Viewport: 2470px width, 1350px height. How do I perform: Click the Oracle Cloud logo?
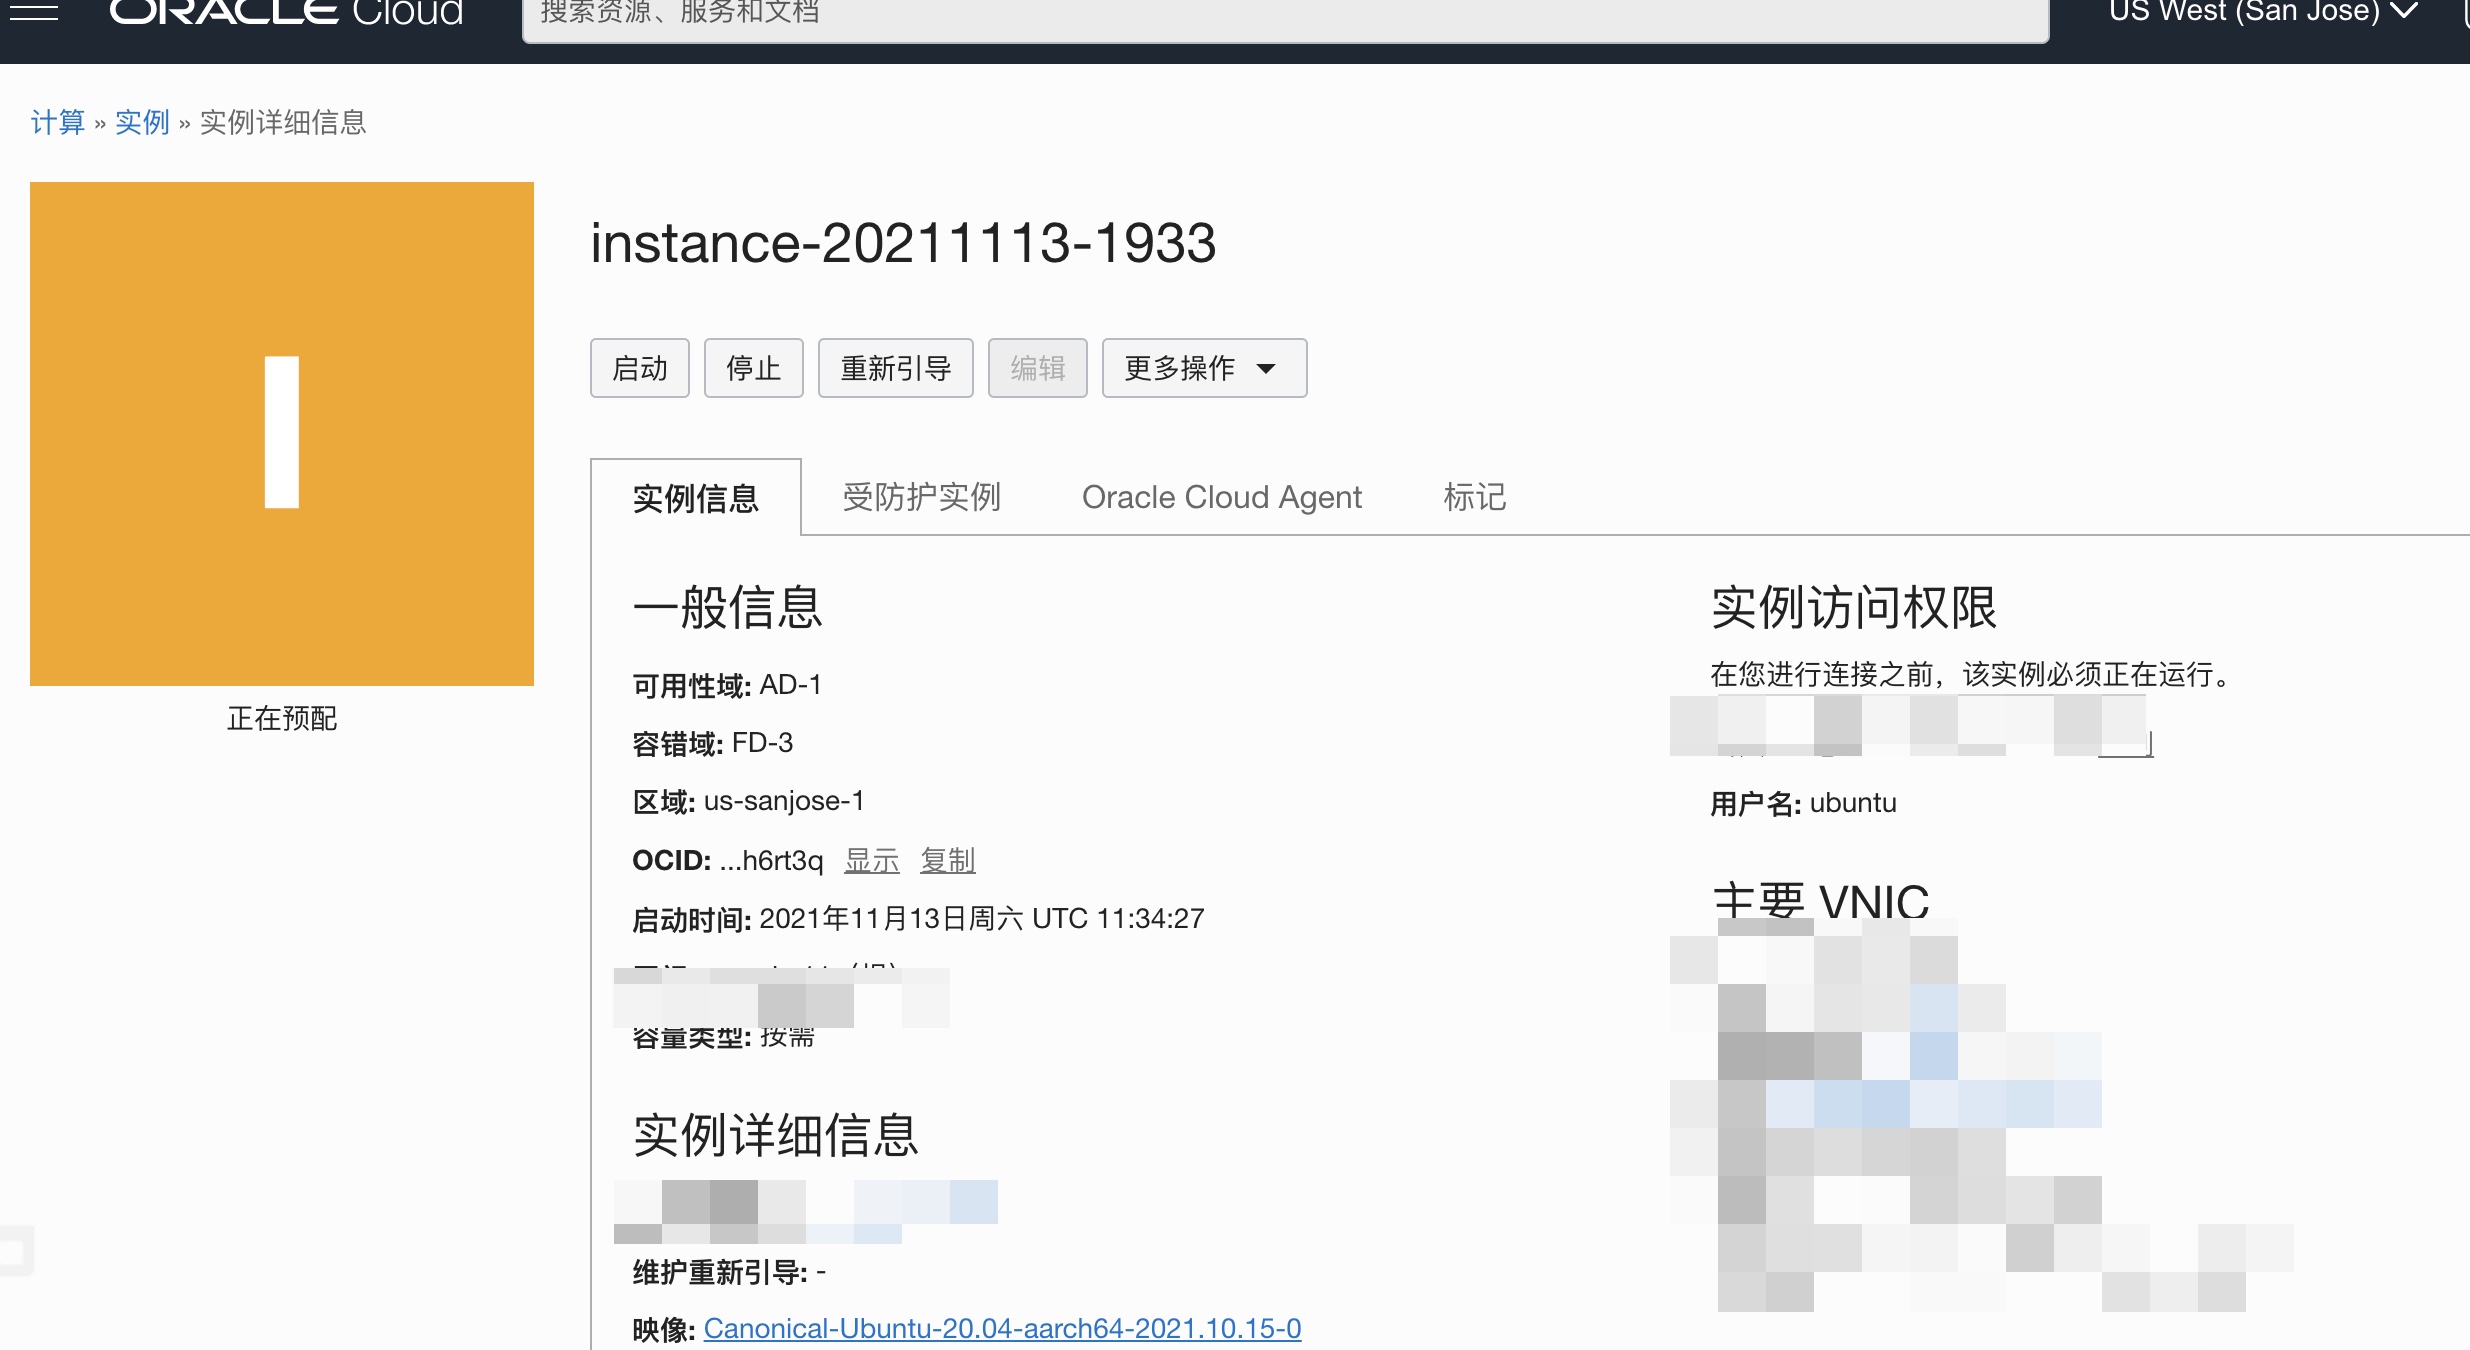point(286,12)
